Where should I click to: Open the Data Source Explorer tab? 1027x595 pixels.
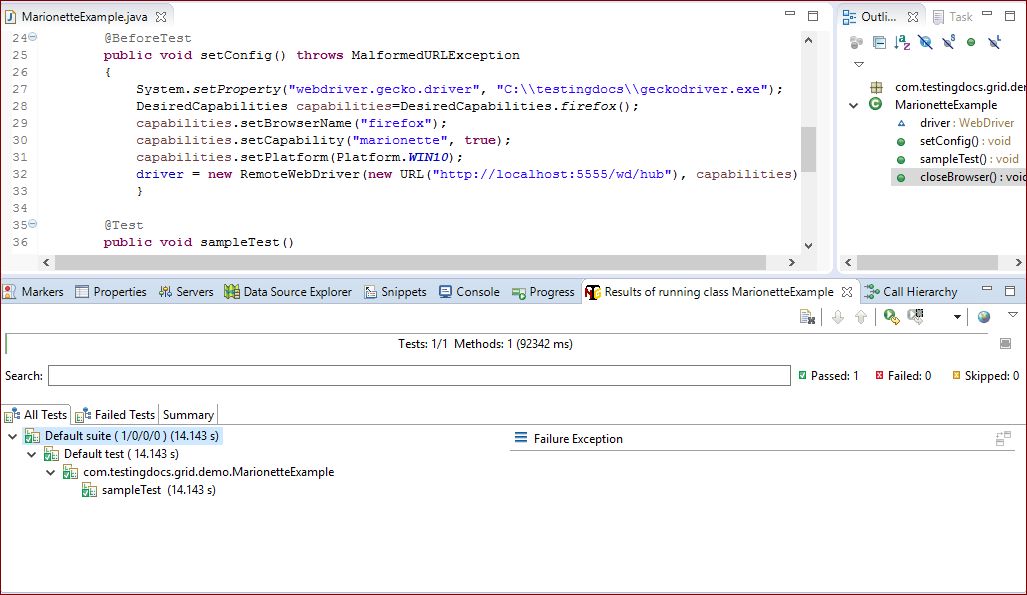(288, 292)
